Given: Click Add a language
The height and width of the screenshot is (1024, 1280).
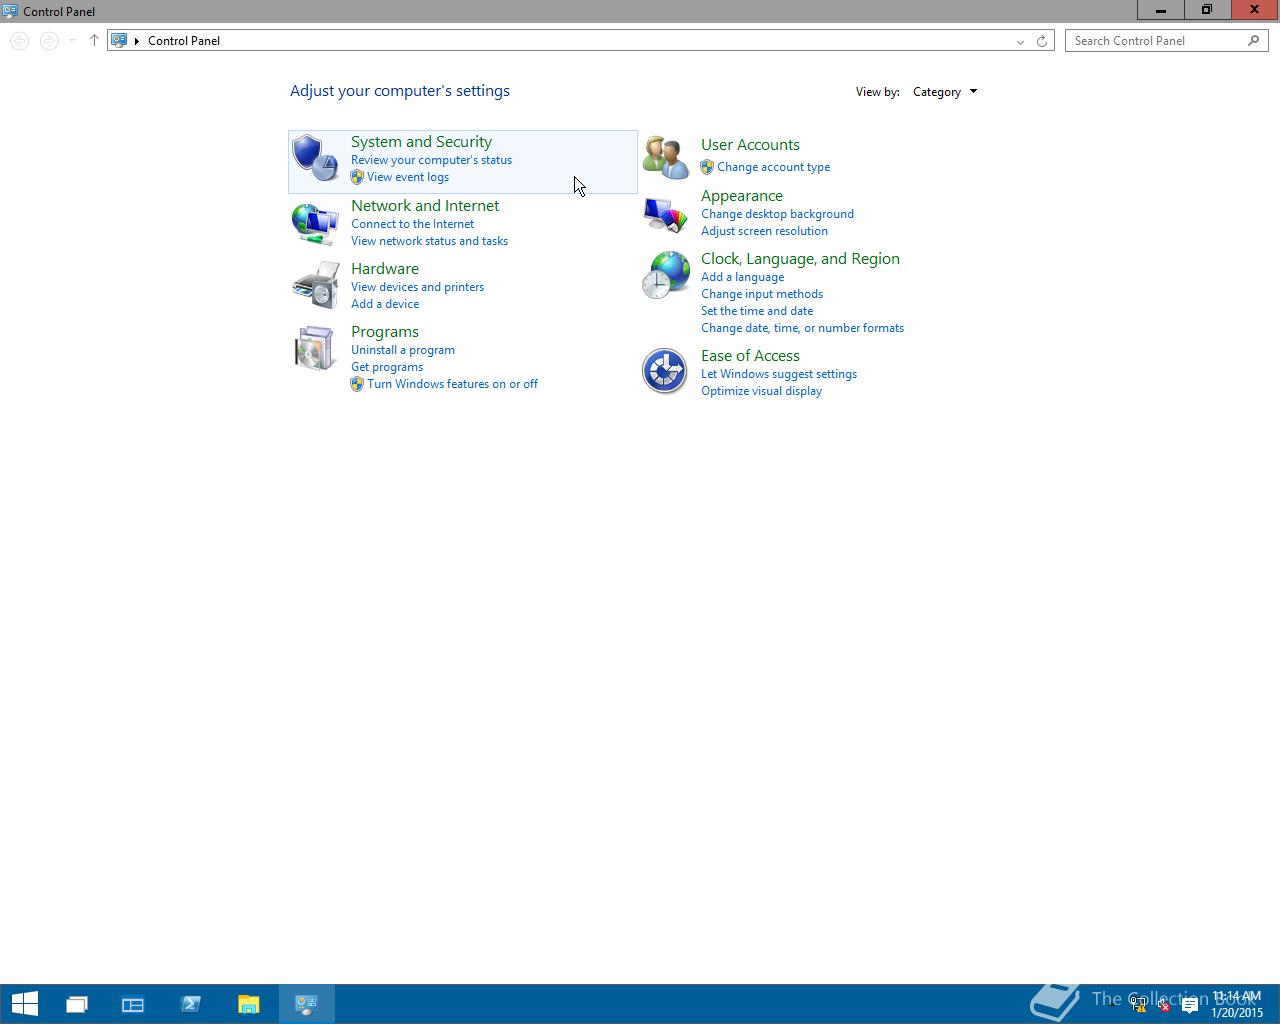Looking at the screenshot, I should (742, 277).
